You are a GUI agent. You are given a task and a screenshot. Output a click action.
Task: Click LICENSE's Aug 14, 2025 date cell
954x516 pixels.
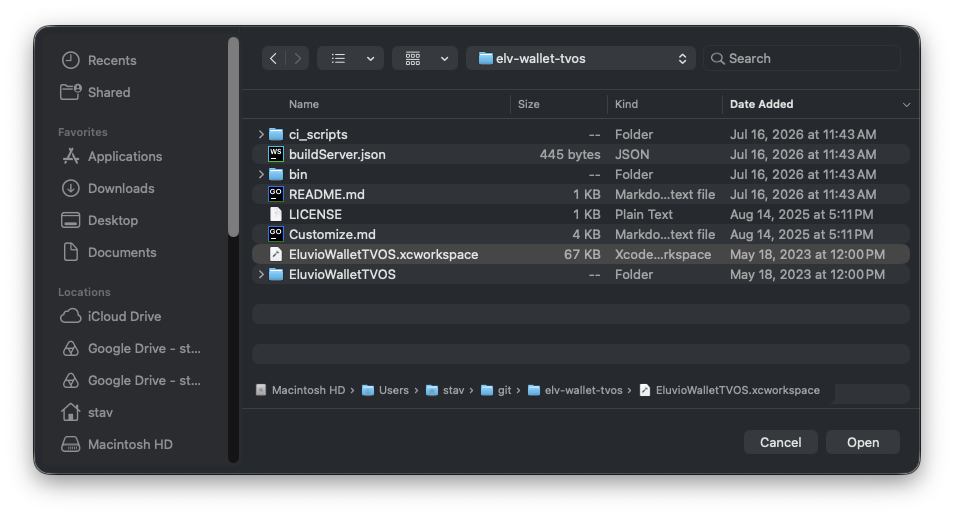pos(801,214)
